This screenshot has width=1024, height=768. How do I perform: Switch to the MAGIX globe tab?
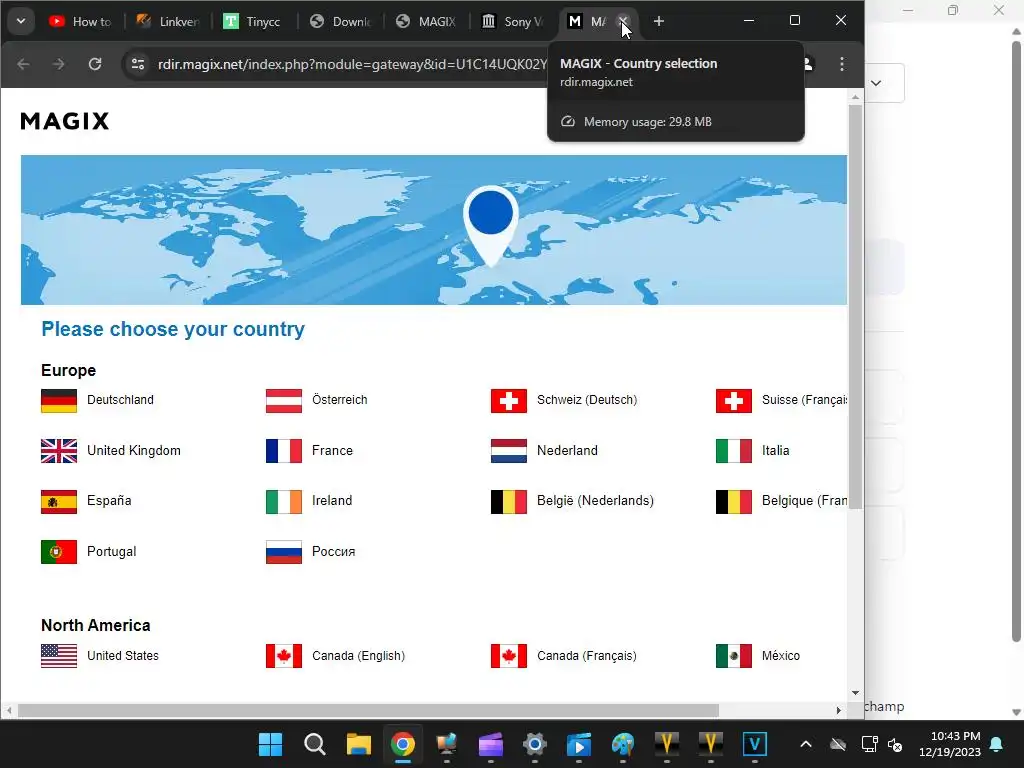tap(427, 22)
